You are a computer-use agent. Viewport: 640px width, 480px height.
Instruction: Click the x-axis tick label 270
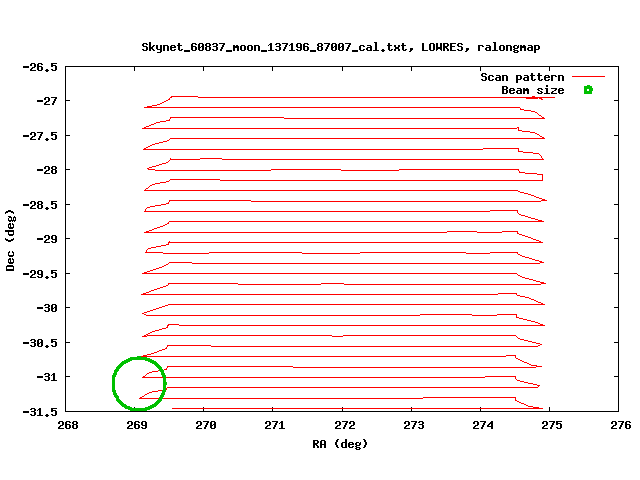click(x=206, y=425)
